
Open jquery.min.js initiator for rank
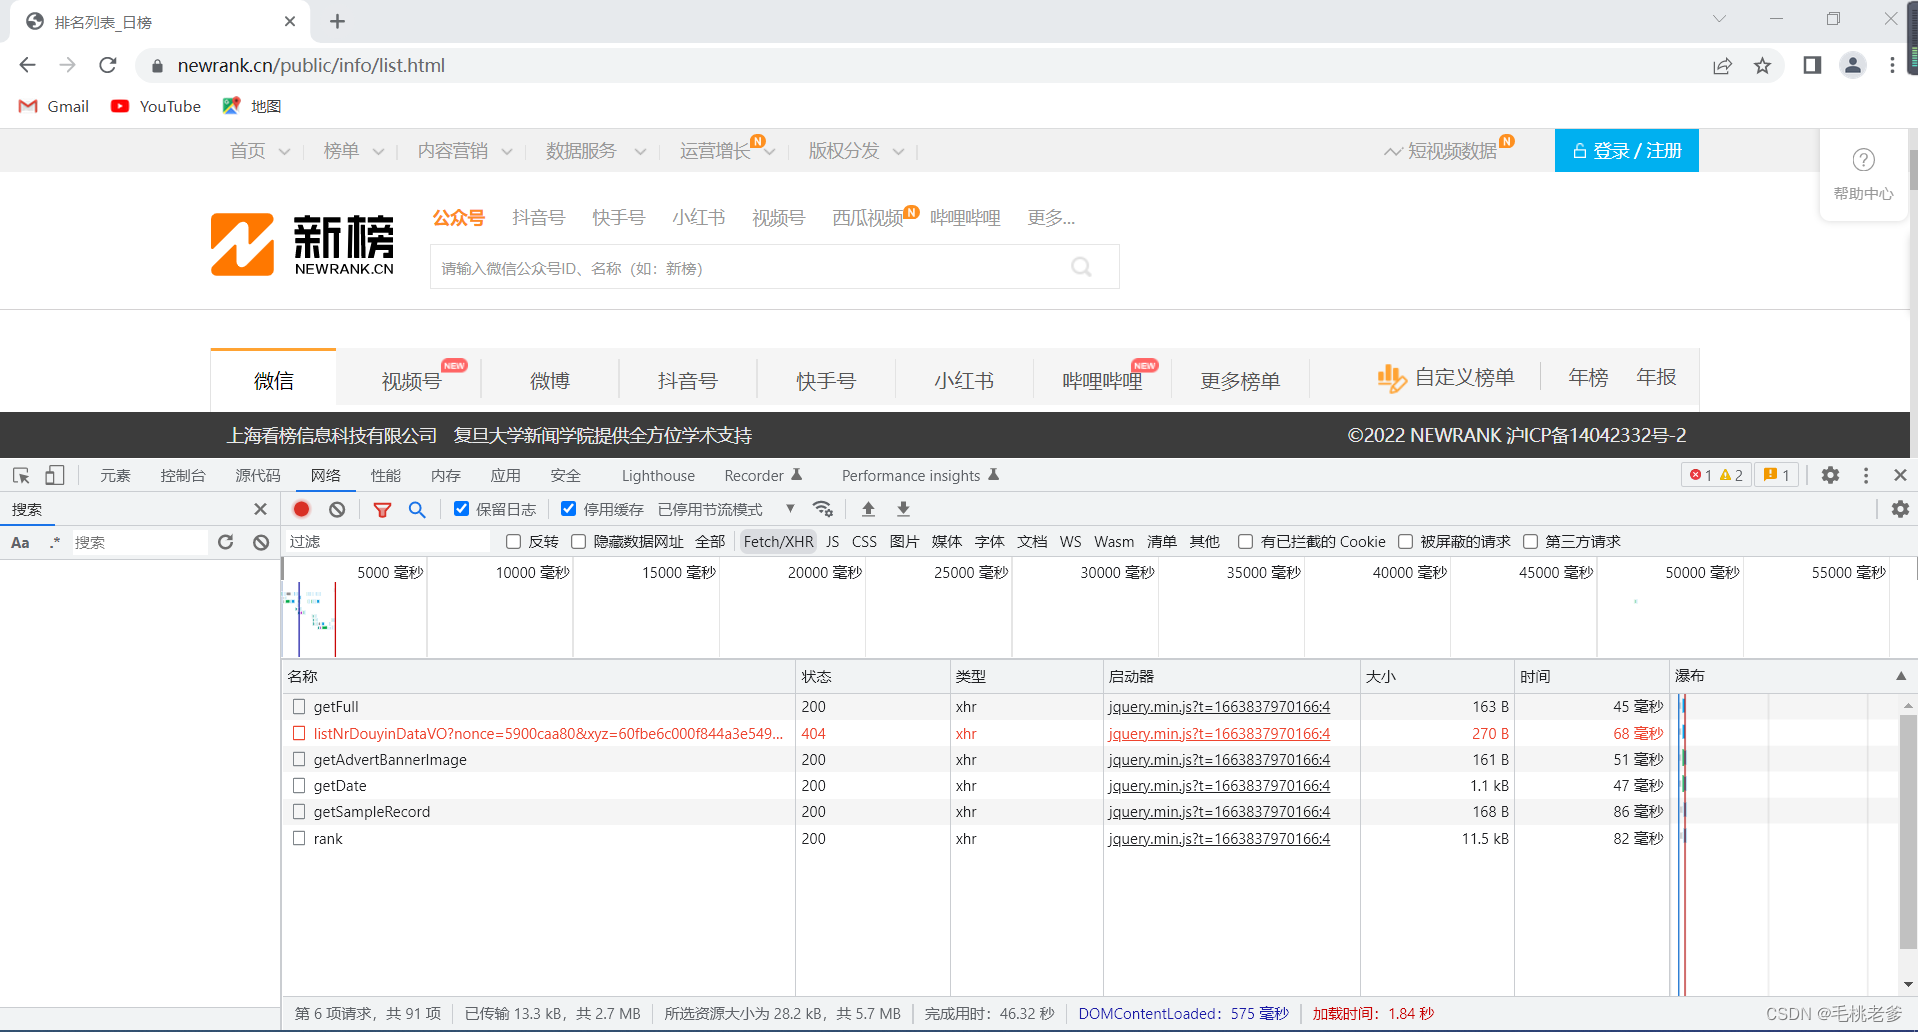[x=1219, y=838]
